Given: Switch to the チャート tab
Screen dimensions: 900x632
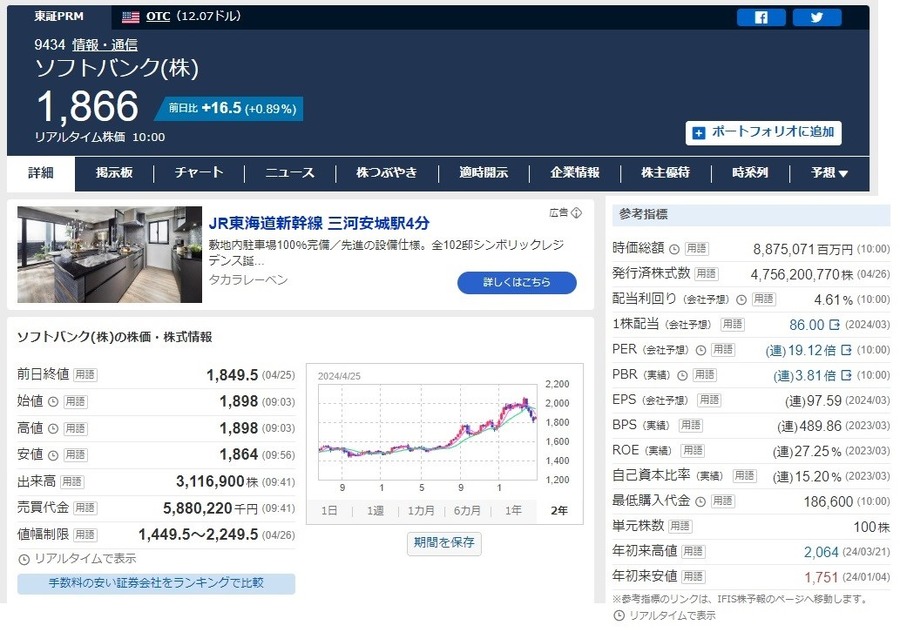Looking at the screenshot, I should (x=197, y=172).
